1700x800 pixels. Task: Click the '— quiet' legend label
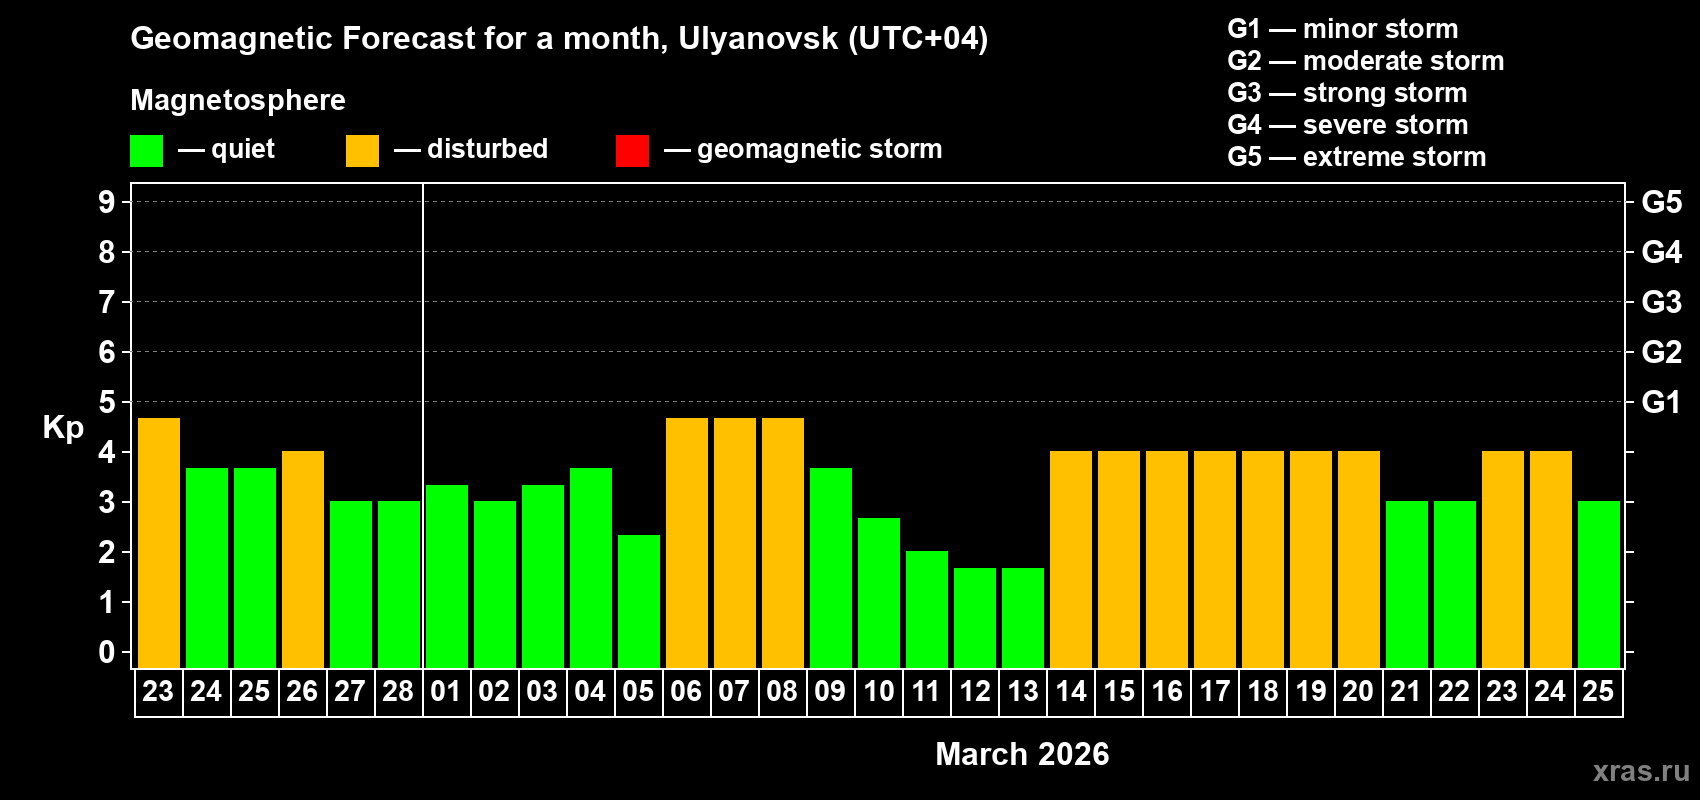pos(226,149)
